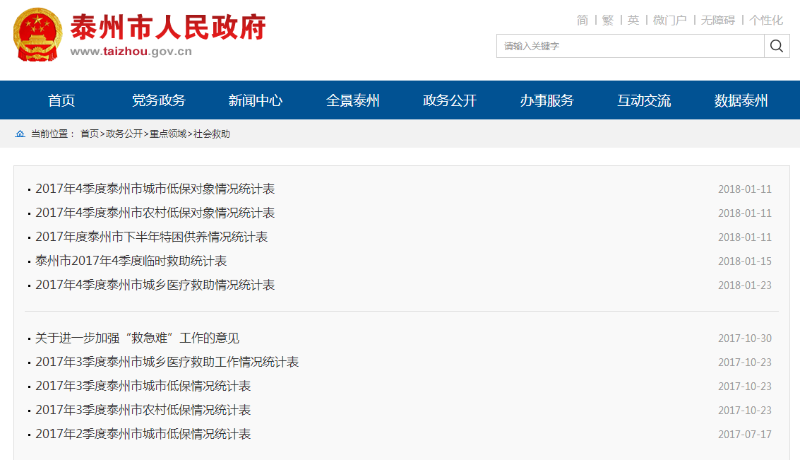This screenshot has width=800, height=460.
Task: Open the 无障碍 accessibility link
Action: point(717,20)
